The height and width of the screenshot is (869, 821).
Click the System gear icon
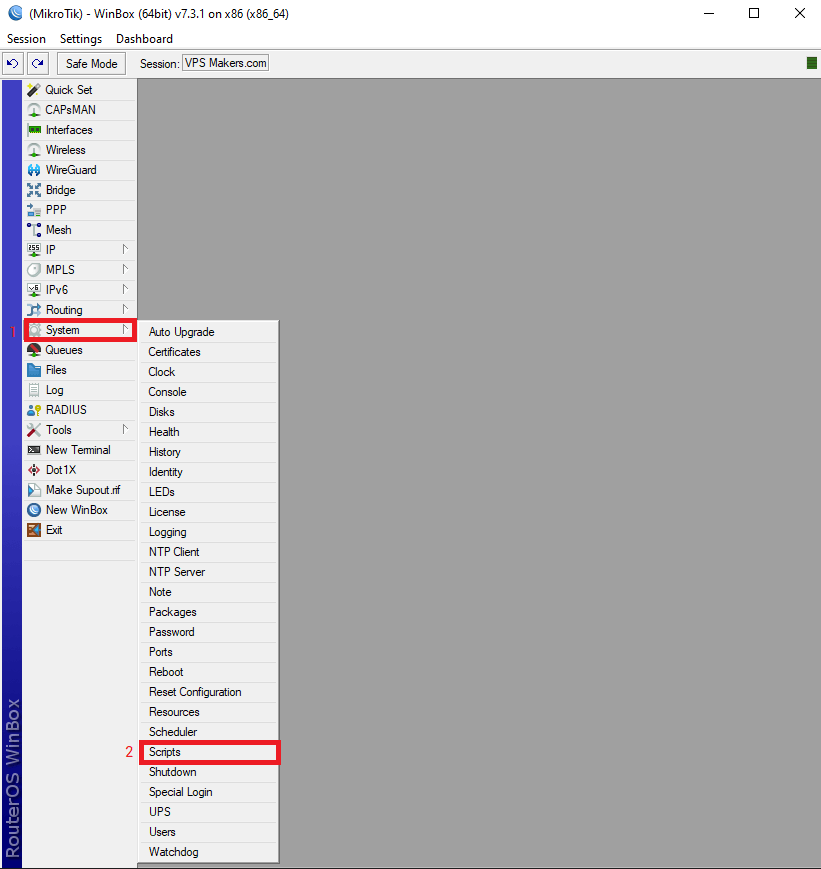pos(34,330)
